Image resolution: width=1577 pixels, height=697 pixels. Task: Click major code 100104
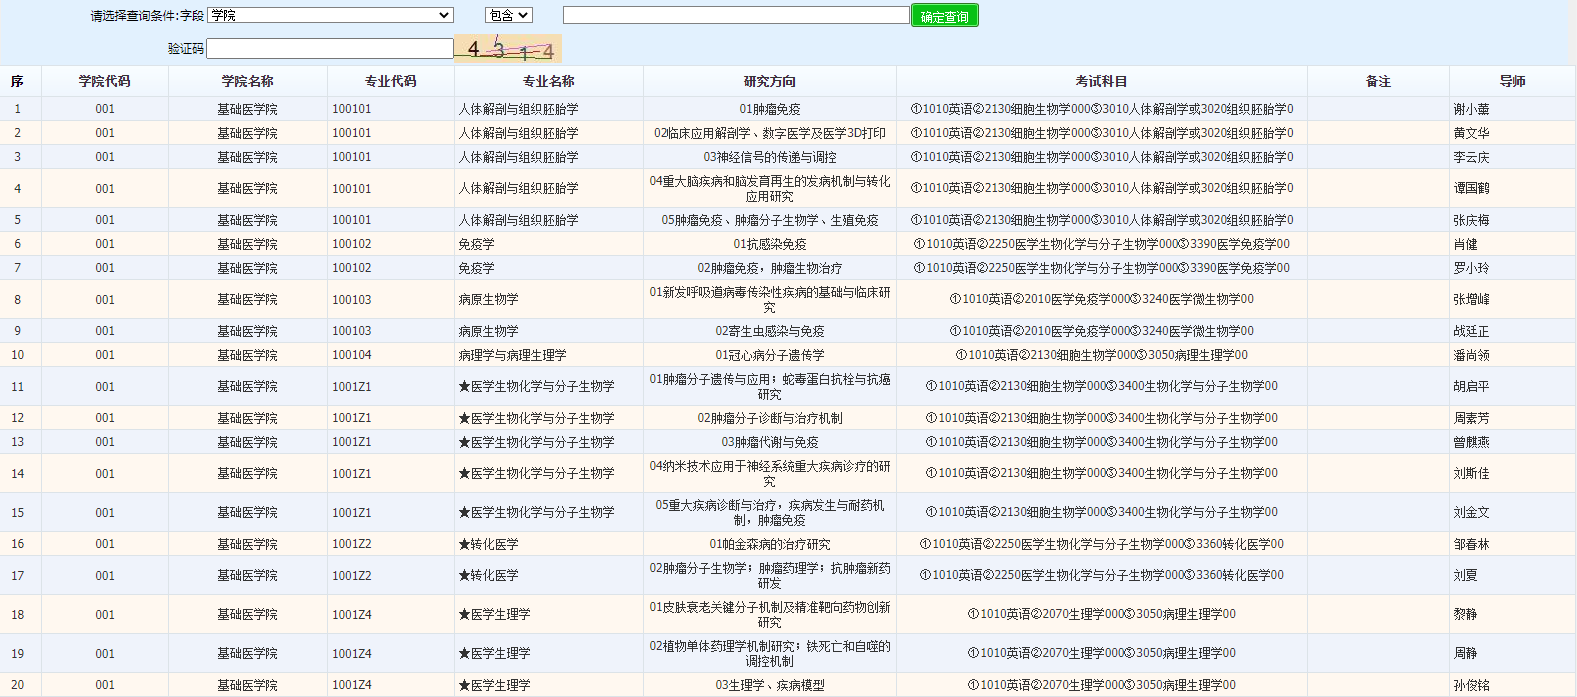pyautogui.click(x=352, y=355)
